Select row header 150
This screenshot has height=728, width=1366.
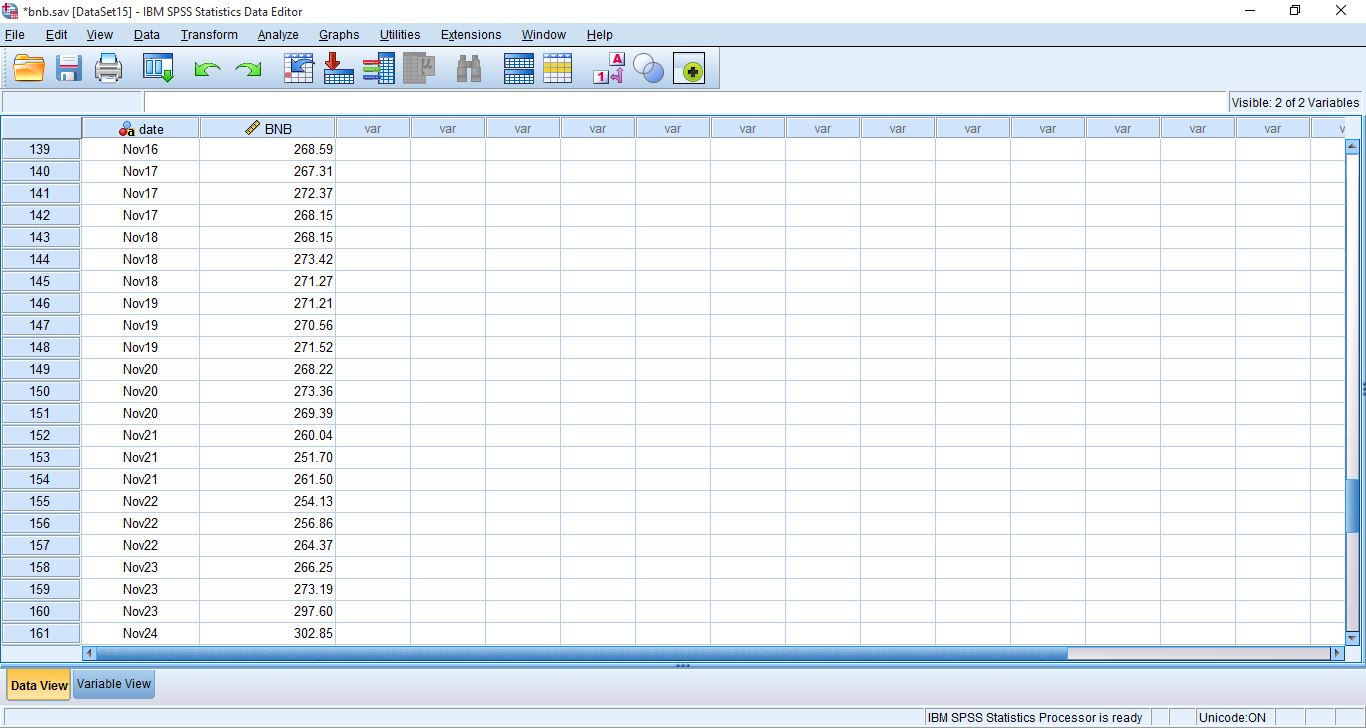click(41, 391)
